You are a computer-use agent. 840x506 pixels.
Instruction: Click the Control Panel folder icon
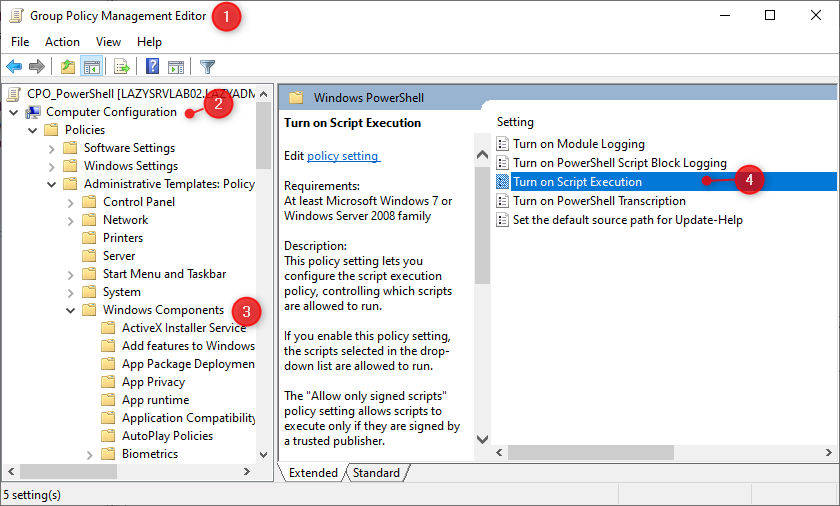(x=89, y=202)
